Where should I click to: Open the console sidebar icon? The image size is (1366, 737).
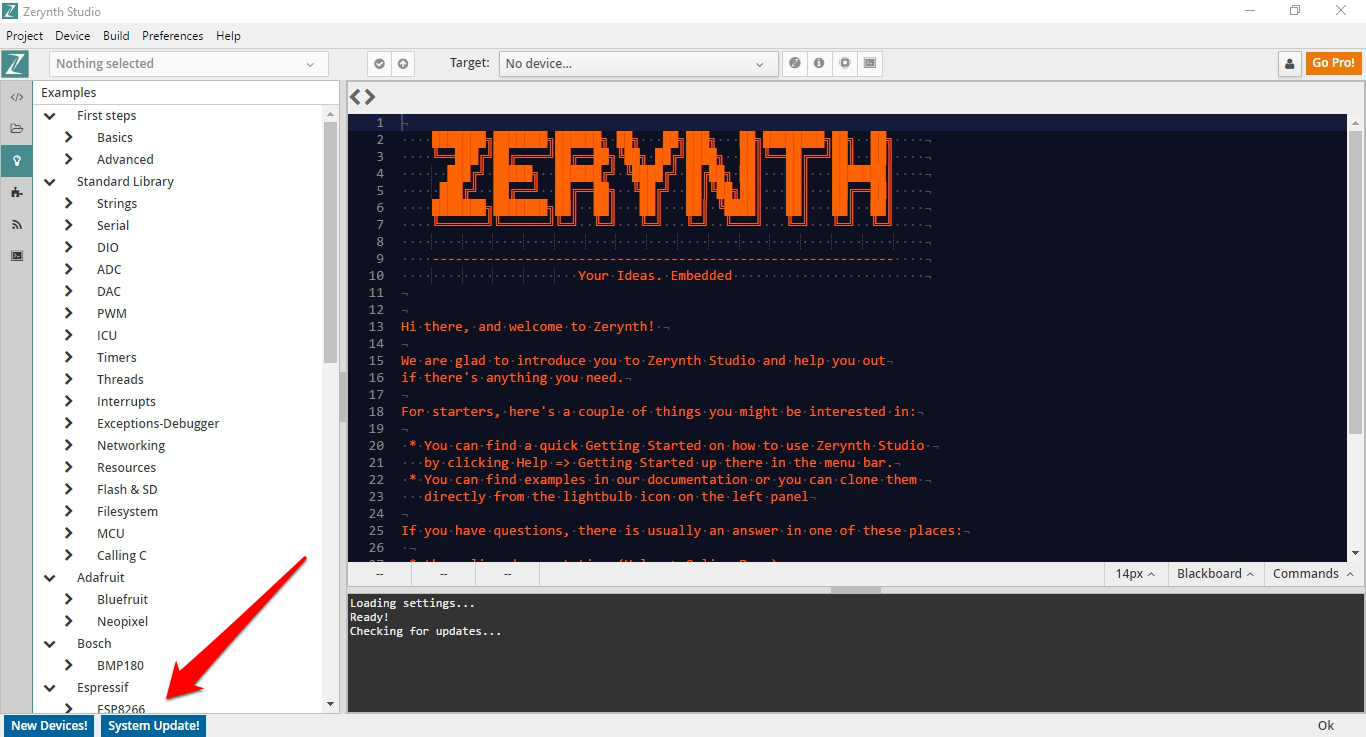pyautogui.click(x=16, y=256)
